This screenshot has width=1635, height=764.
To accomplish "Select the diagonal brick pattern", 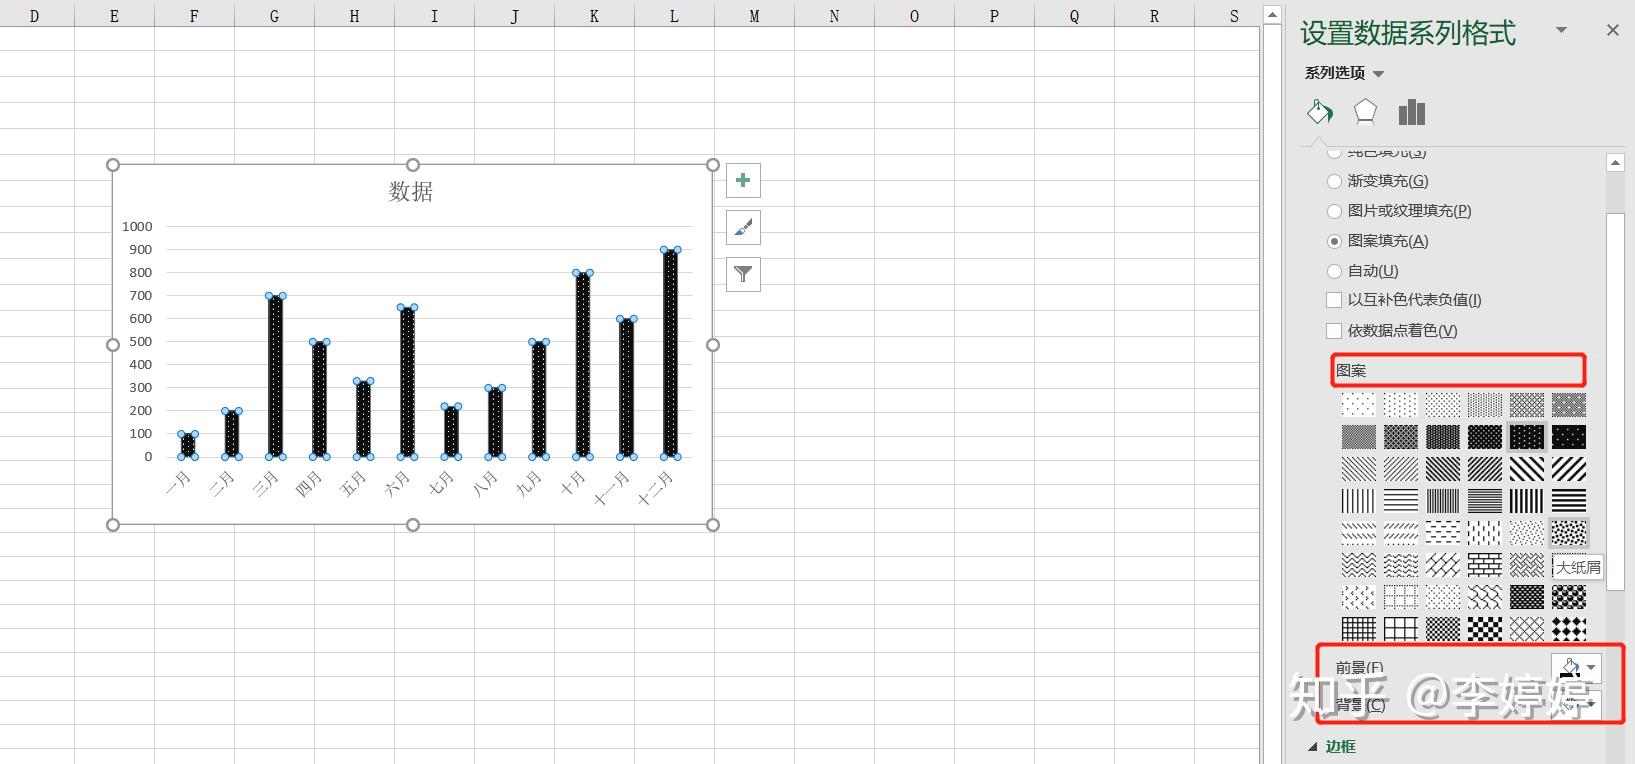I will pyautogui.click(x=1443, y=565).
